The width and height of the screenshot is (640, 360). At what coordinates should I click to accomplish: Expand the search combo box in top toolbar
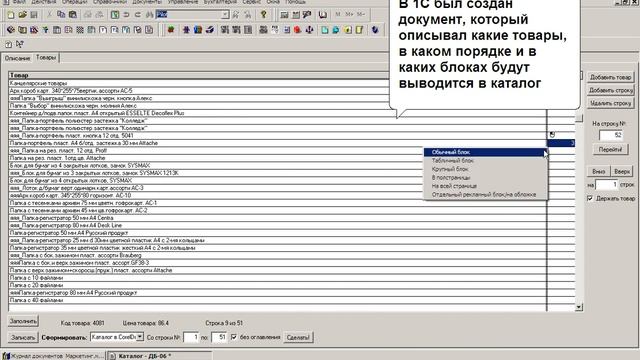click(225, 15)
